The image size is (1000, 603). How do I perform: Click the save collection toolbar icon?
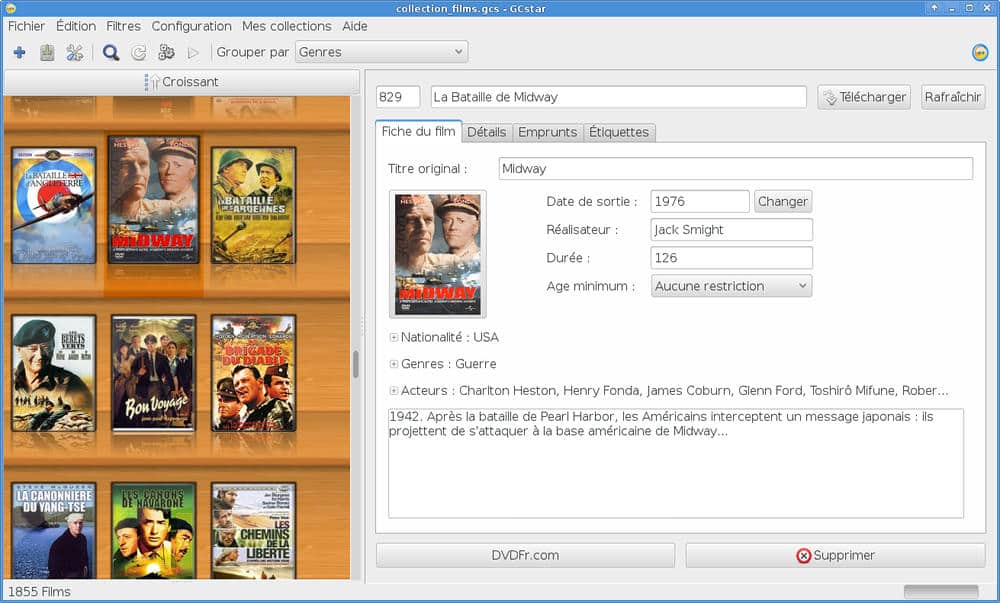[47, 52]
